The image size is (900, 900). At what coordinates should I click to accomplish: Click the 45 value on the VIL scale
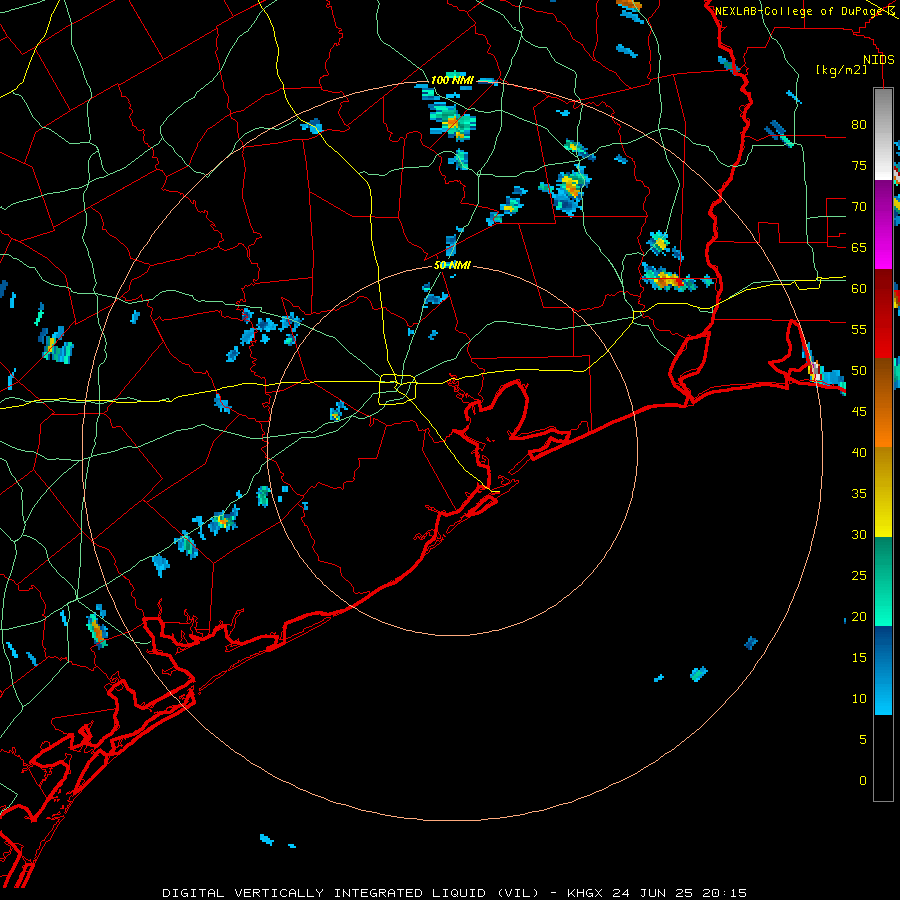click(859, 412)
